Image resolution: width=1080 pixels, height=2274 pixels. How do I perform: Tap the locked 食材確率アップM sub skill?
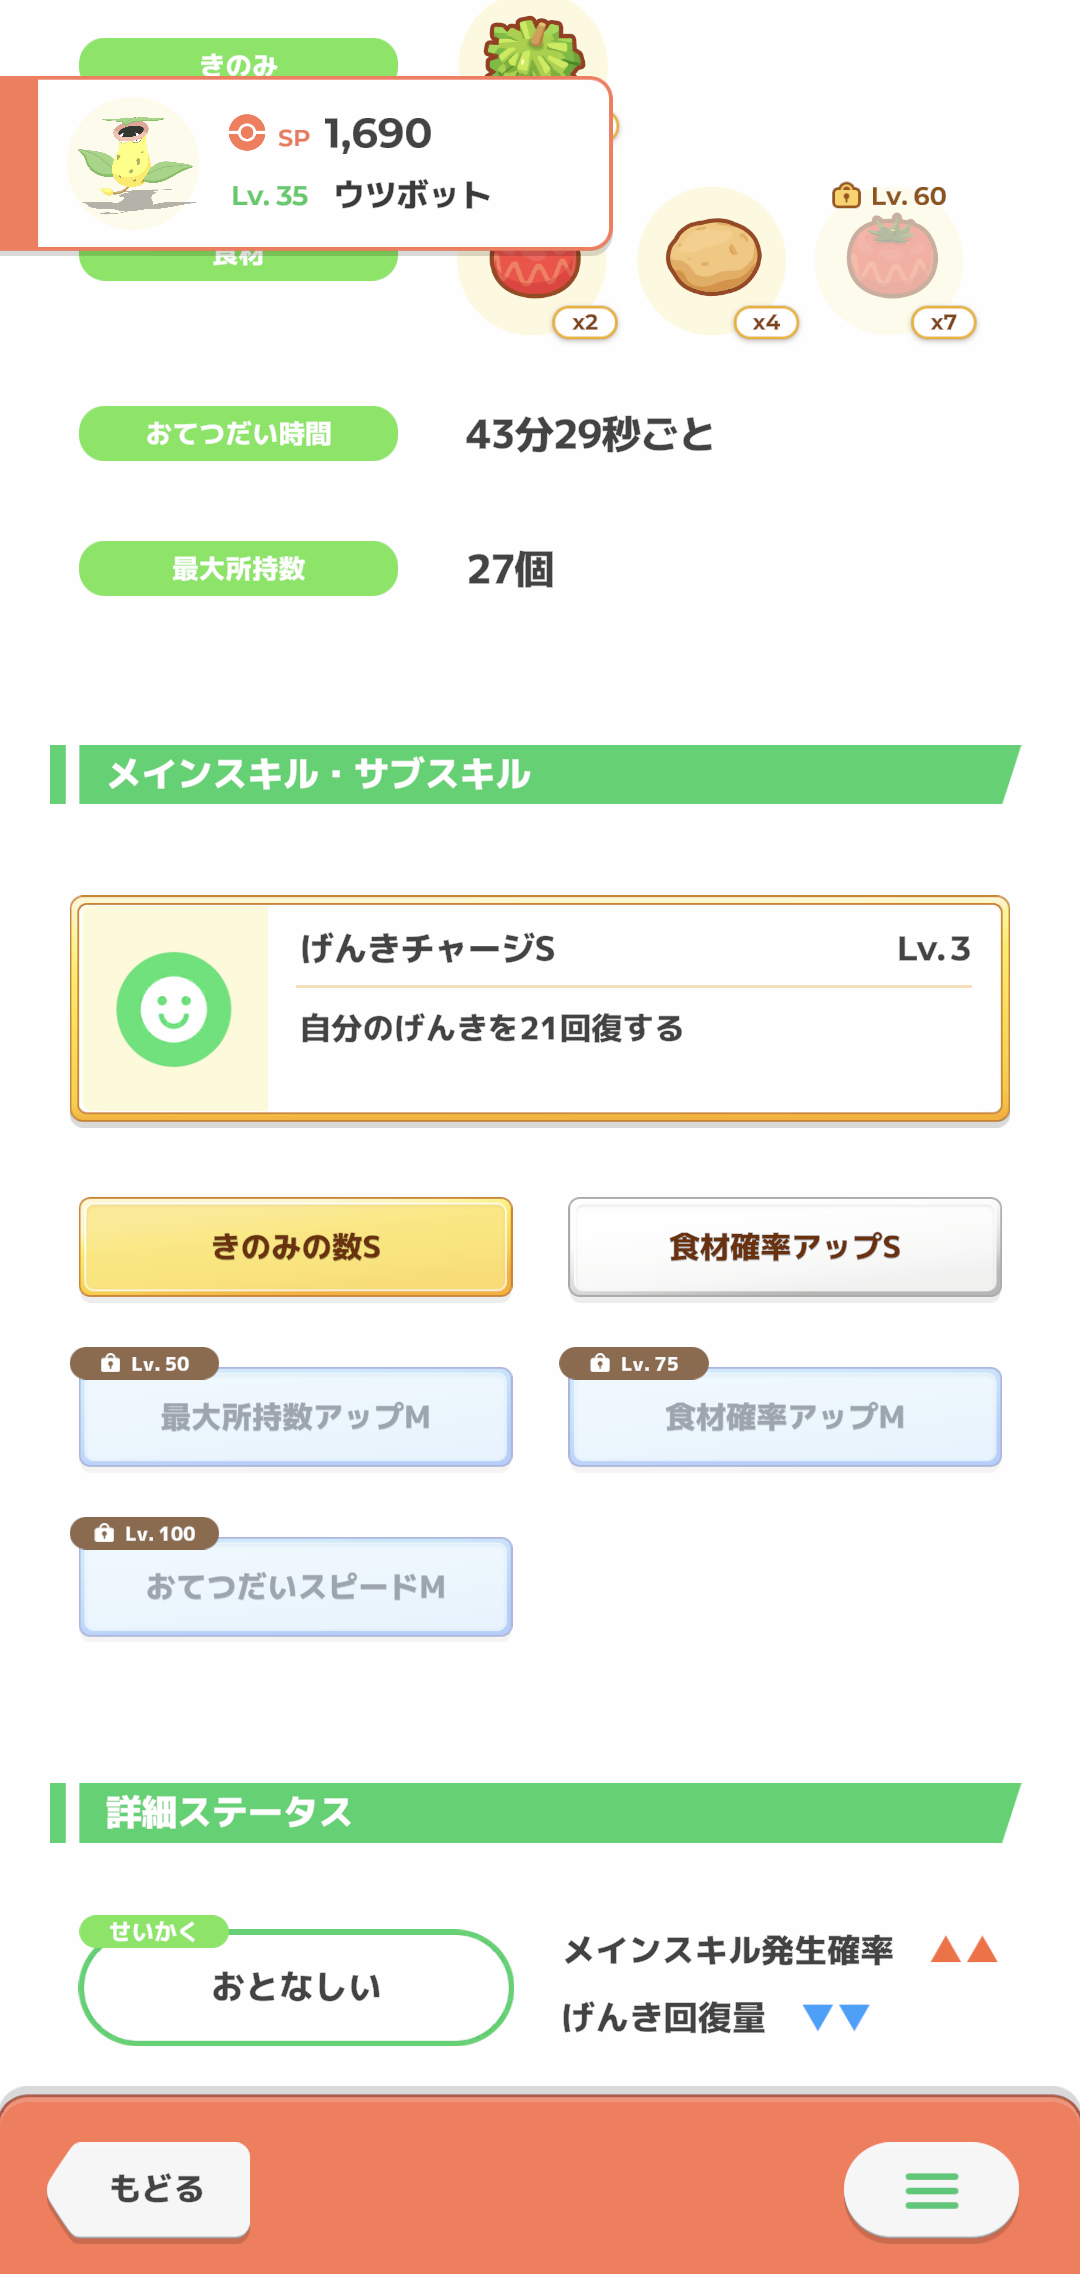point(785,1416)
